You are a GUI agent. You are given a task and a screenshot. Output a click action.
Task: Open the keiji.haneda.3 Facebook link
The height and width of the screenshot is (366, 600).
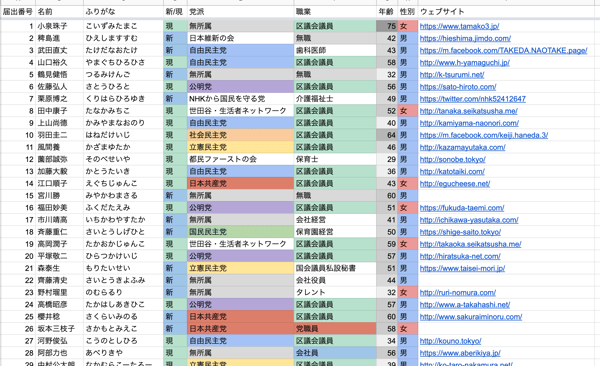(x=484, y=135)
